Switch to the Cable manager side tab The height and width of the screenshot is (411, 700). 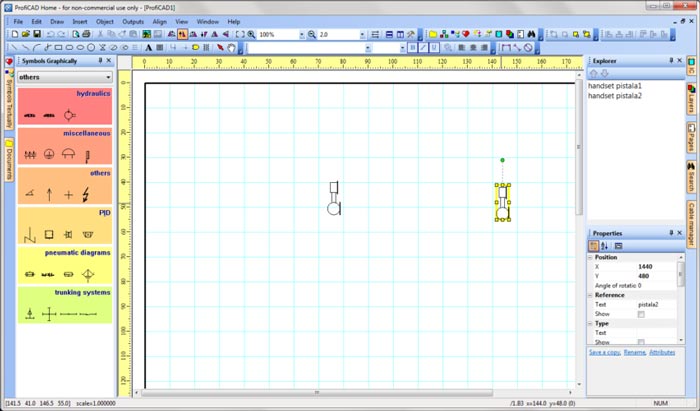[692, 224]
